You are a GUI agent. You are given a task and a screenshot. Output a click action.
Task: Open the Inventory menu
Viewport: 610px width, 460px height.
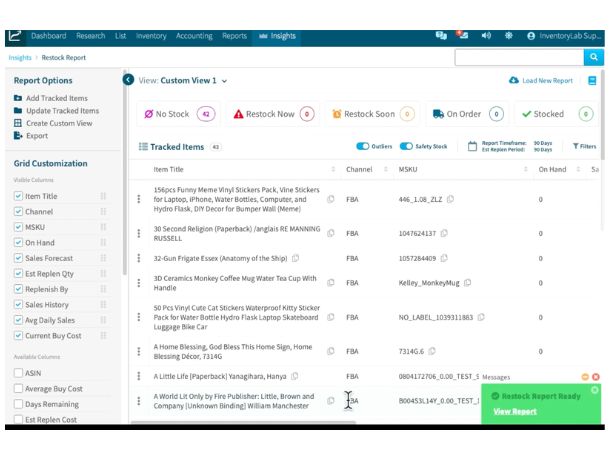151,36
